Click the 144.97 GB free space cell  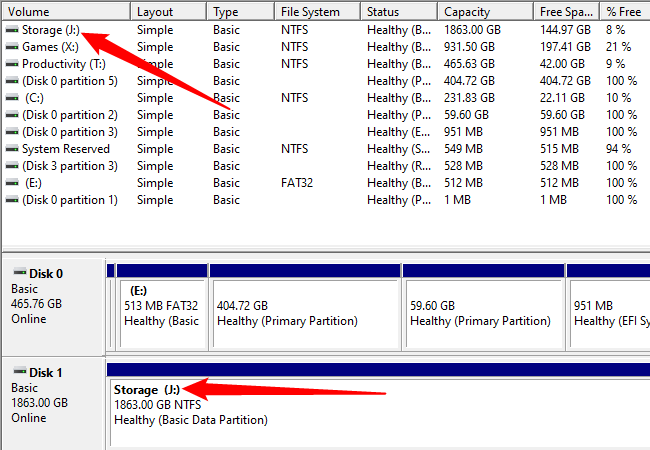click(565, 30)
